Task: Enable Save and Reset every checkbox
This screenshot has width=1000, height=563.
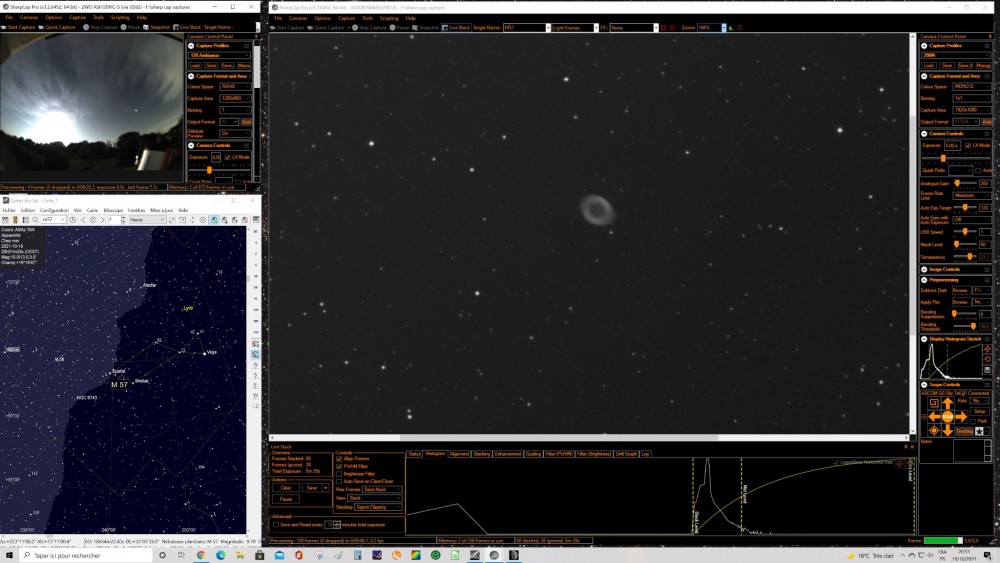Action: point(276,525)
